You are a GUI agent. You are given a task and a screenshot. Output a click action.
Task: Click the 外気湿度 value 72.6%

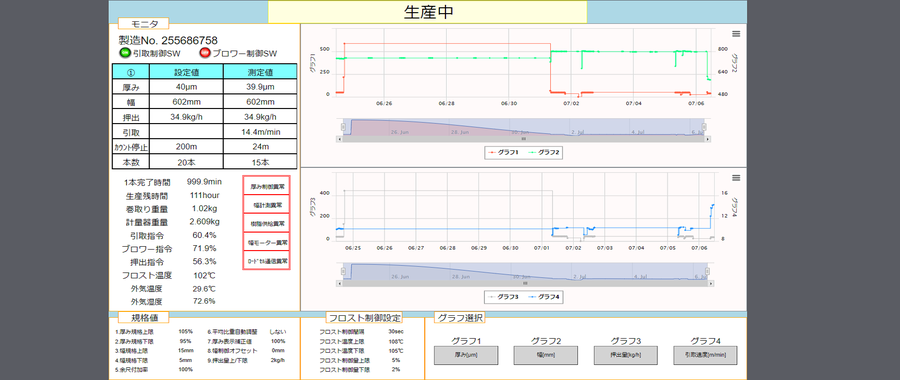[x=204, y=301]
